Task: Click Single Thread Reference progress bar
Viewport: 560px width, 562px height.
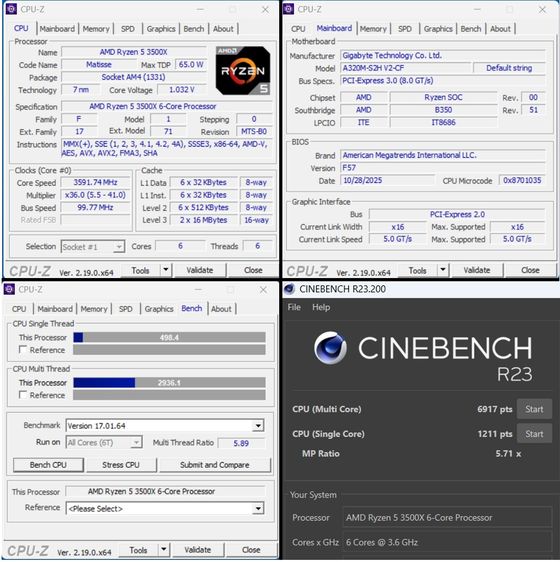Action: tap(169, 350)
